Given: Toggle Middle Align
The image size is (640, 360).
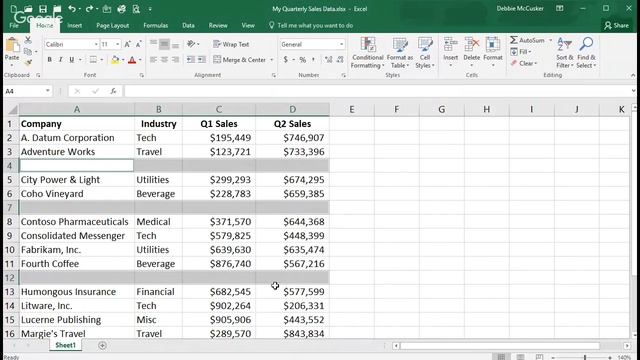Looking at the screenshot, I should [164, 44].
